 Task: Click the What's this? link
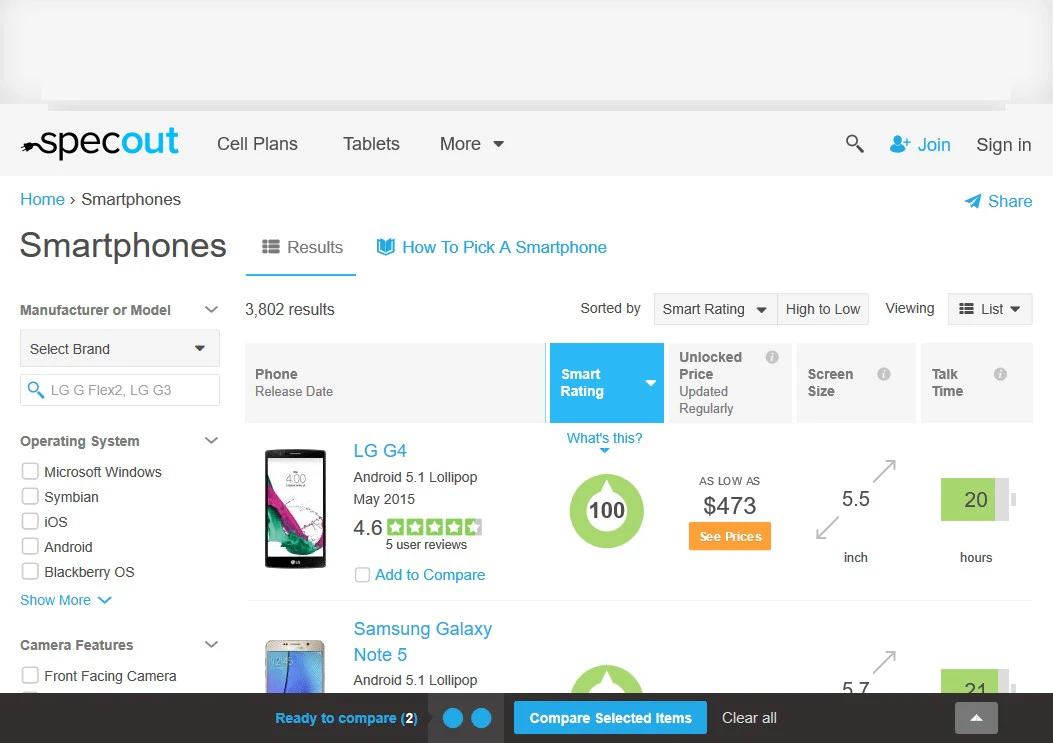[604, 439]
